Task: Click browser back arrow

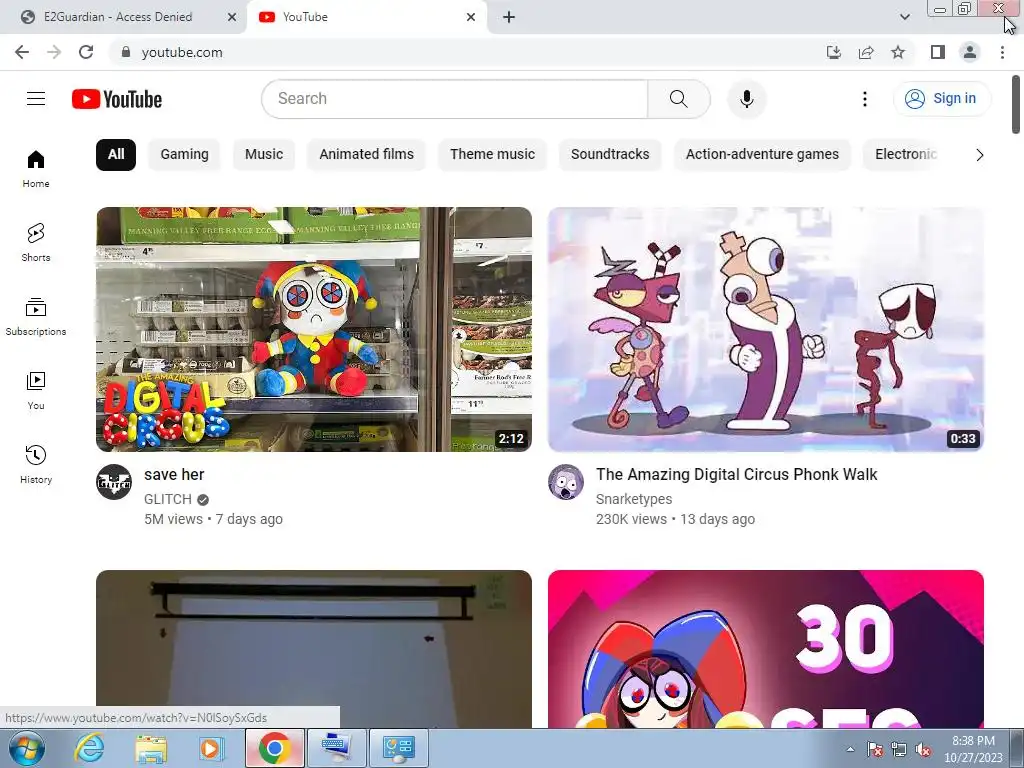Action: click(x=22, y=52)
